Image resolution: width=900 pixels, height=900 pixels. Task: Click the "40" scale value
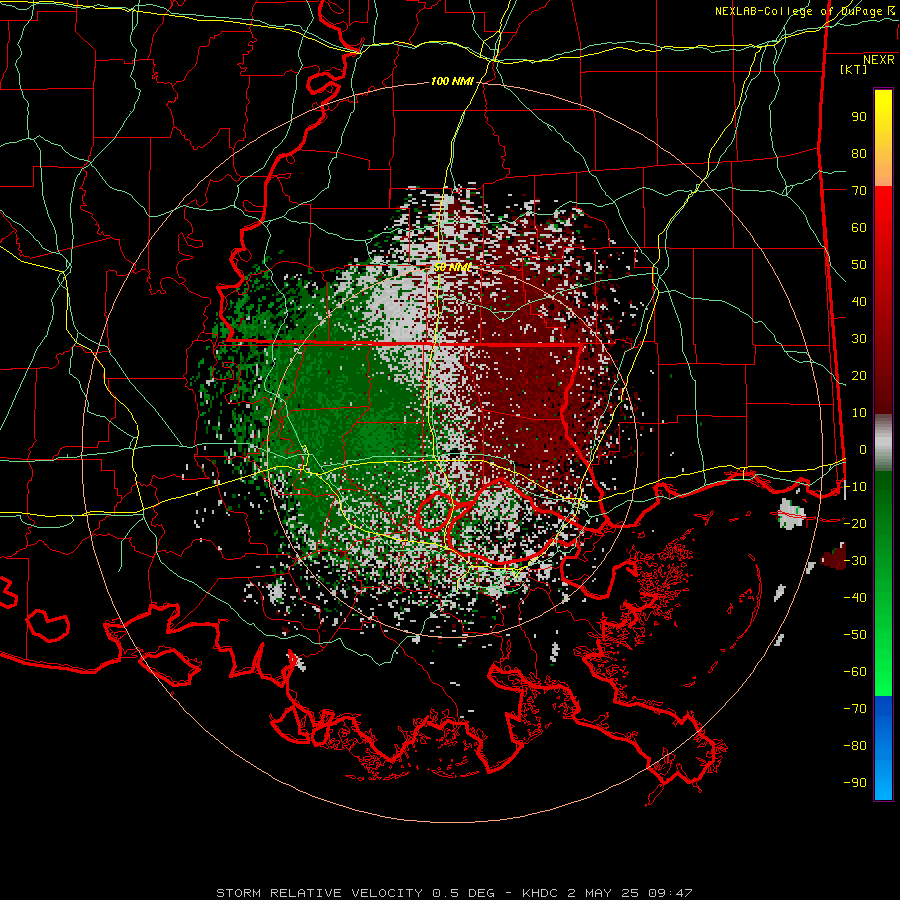859,301
